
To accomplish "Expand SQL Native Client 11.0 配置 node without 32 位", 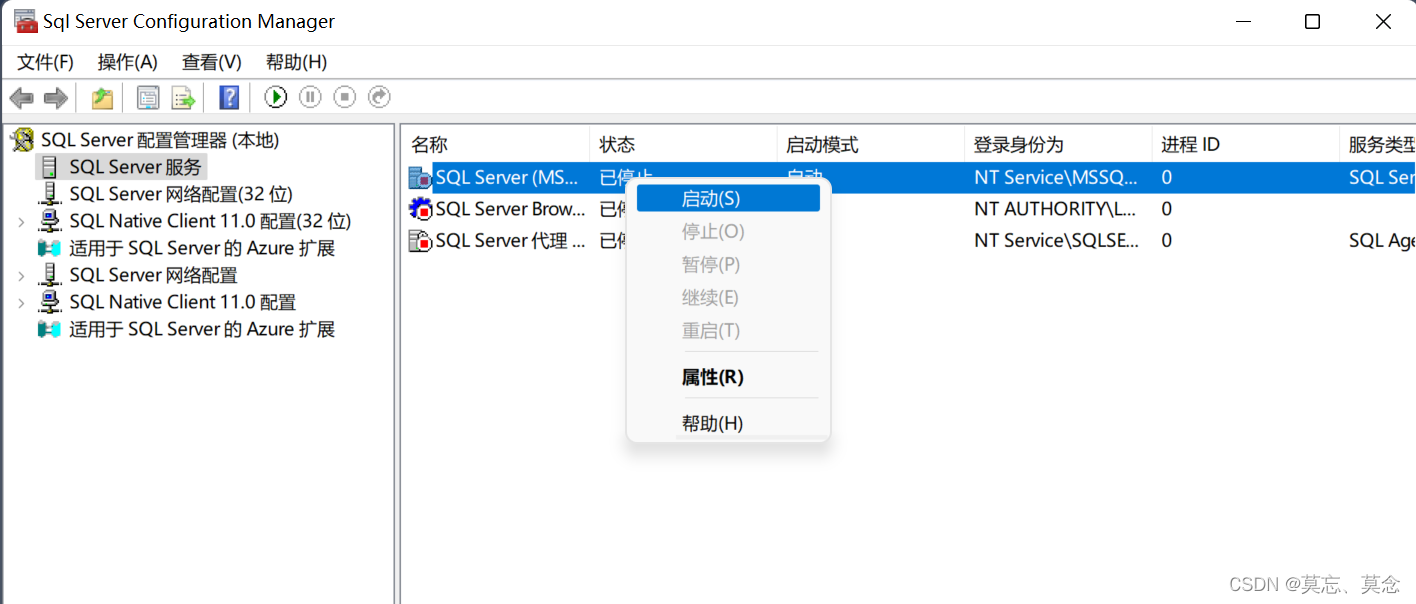I will 21,303.
